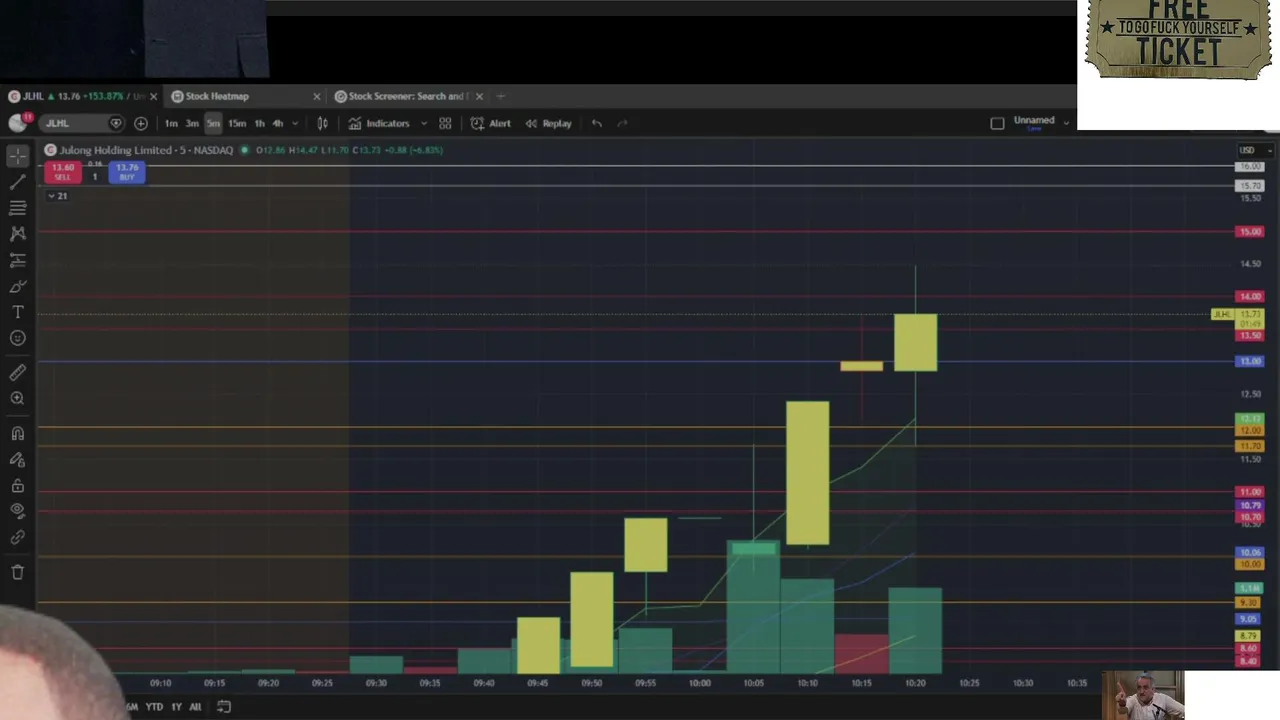Toggle stay in drawing mode
The height and width of the screenshot is (720, 1280).
(17, 459)
